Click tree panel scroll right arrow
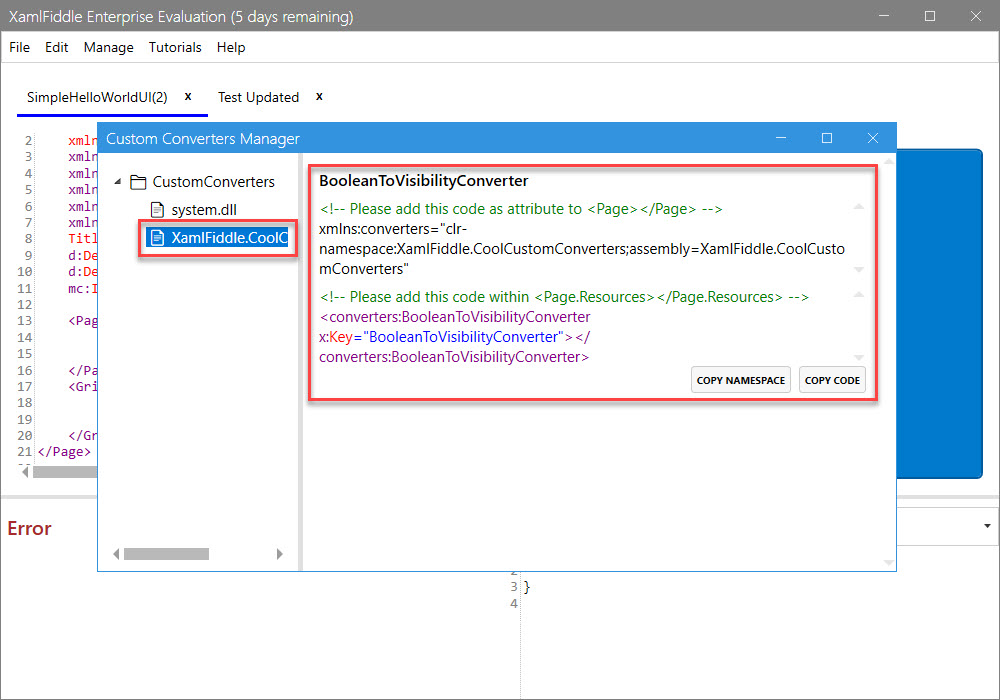 click(x=279, y=554)
